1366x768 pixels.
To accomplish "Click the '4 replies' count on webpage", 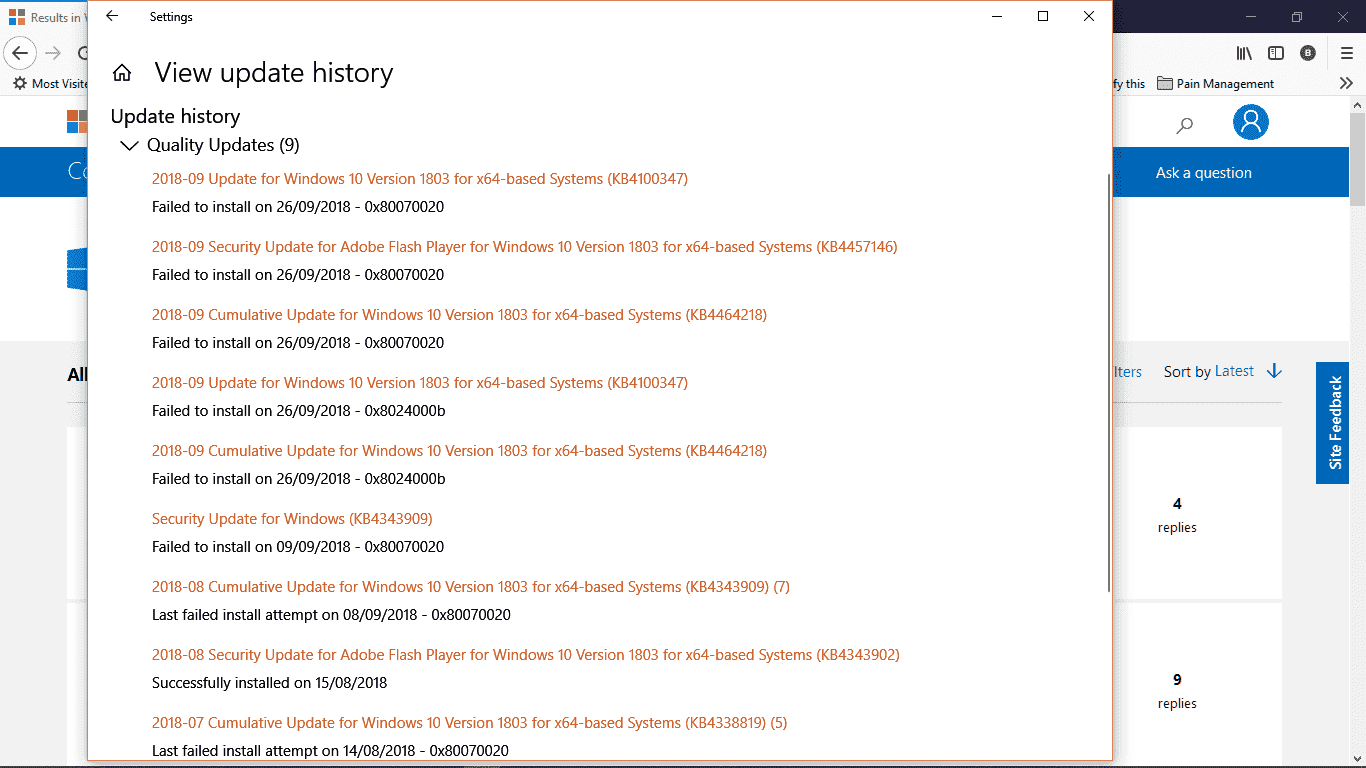I will point(1177,514).
